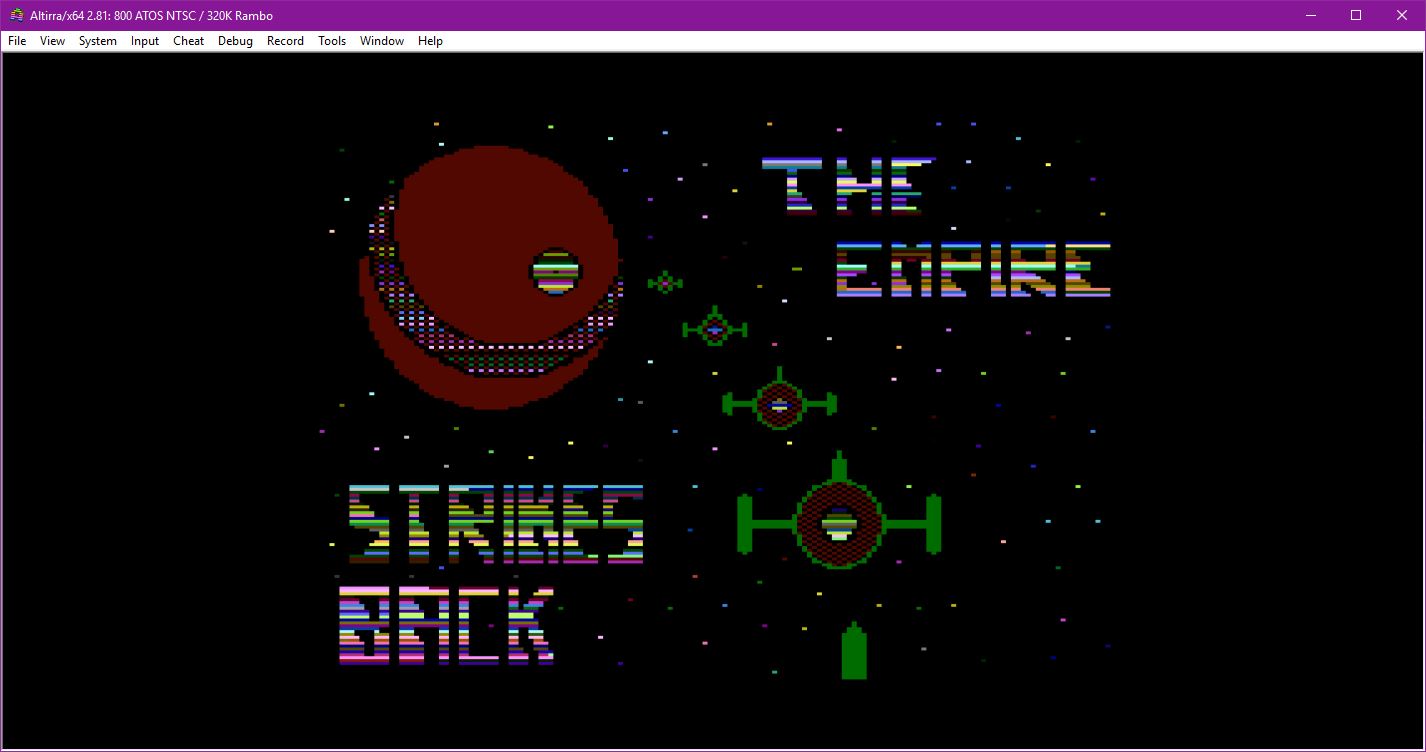
Task: Open the Tools menu
Action: 332,41
